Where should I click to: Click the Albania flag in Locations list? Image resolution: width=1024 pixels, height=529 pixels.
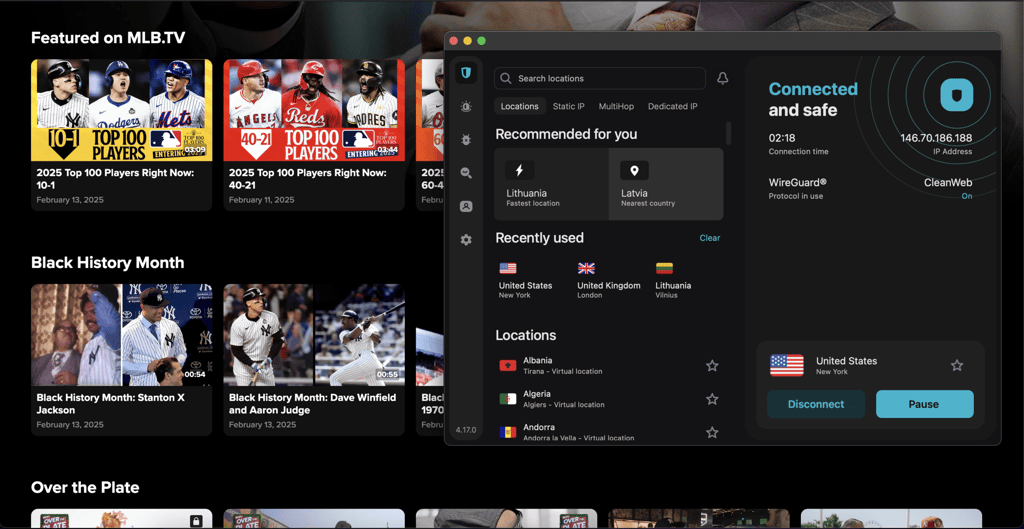(x=508, y=365)
